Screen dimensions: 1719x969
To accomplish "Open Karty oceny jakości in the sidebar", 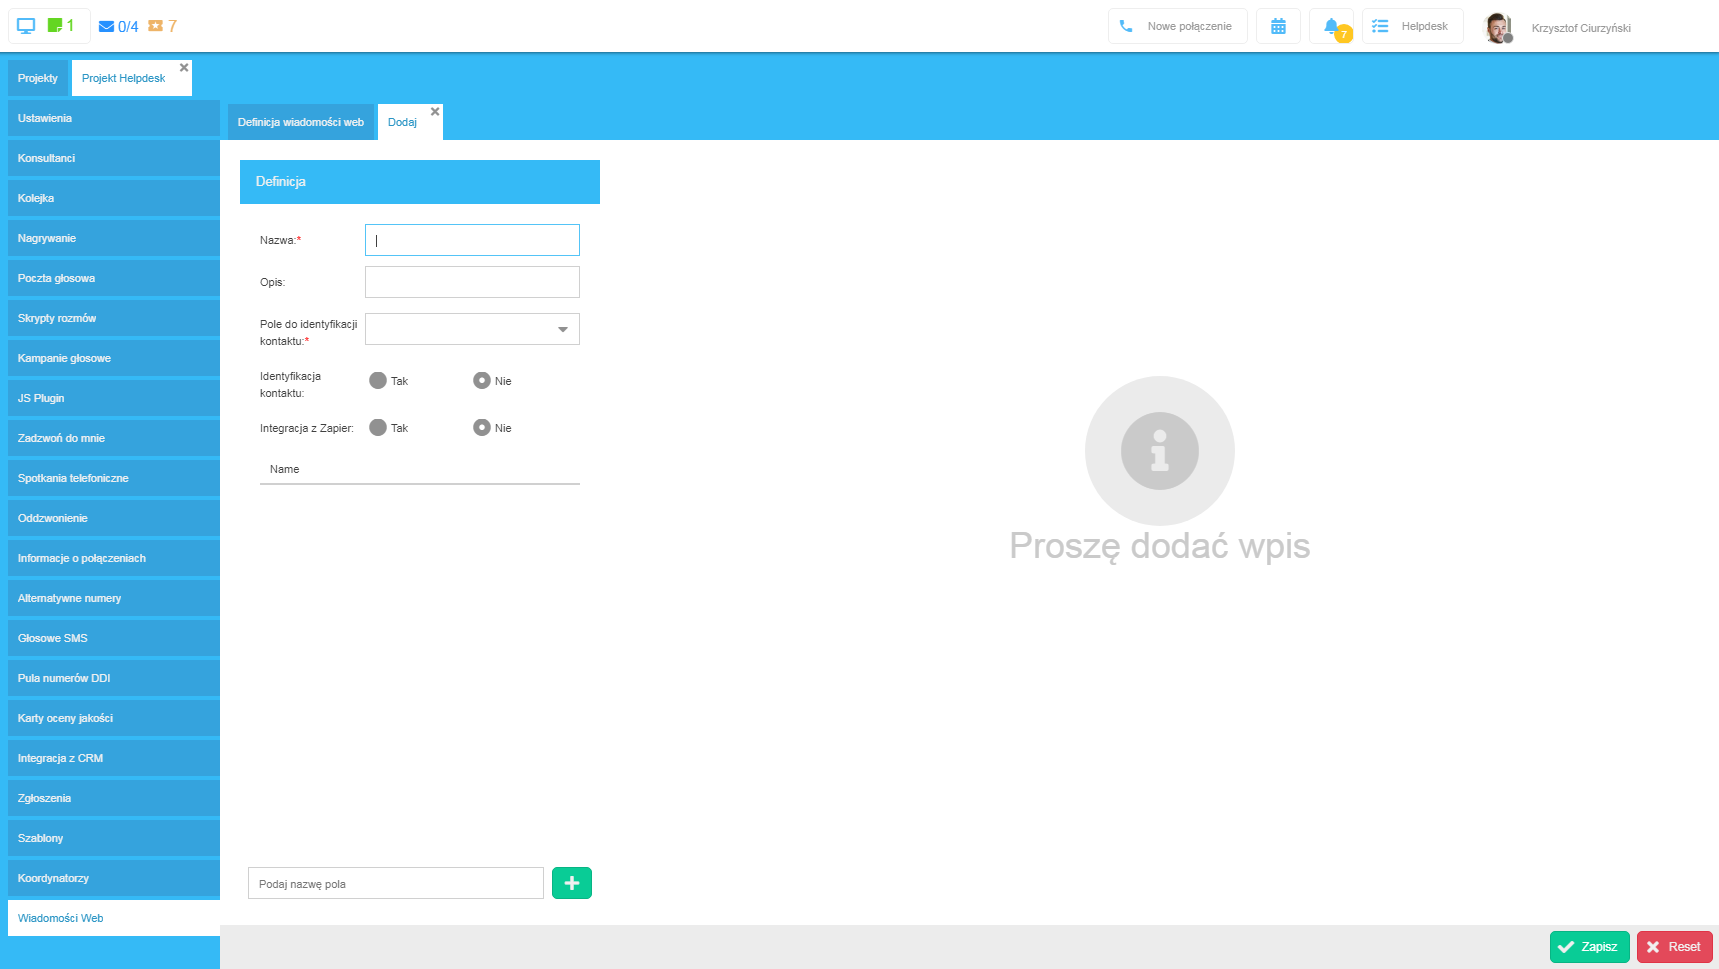I will coord(114,718).
